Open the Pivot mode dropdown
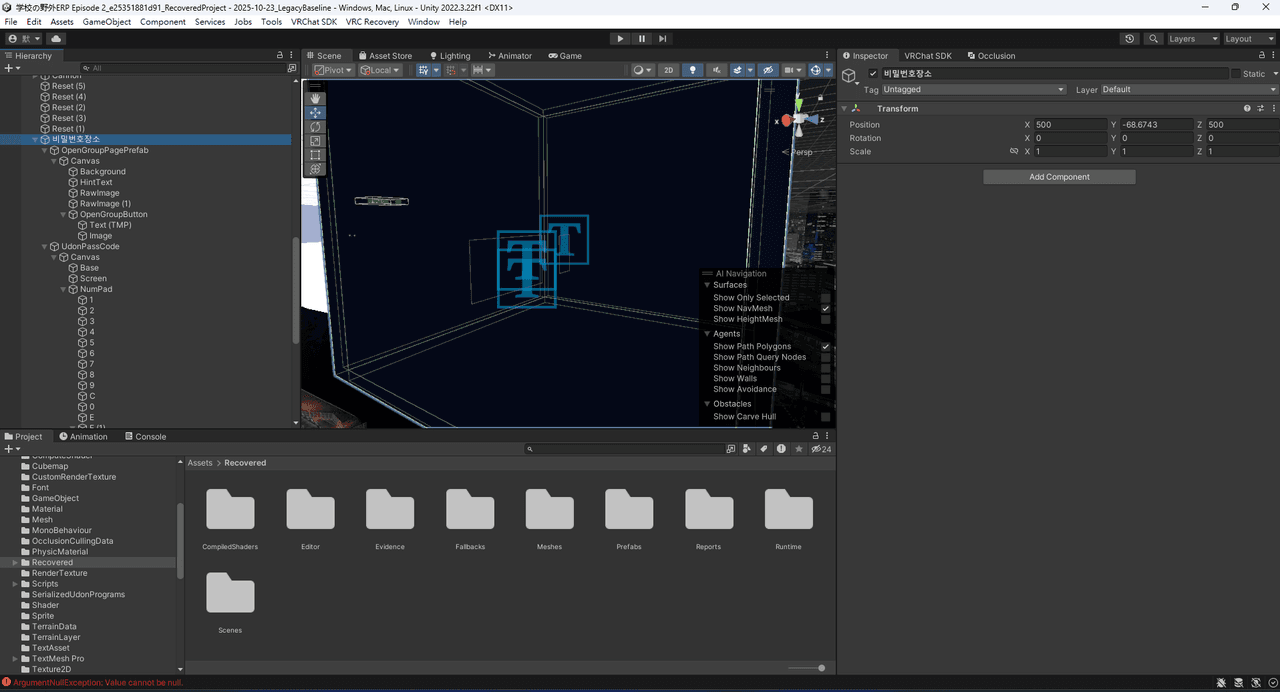The width and height of the screenshot is (1280, 692). coord(333,70)
